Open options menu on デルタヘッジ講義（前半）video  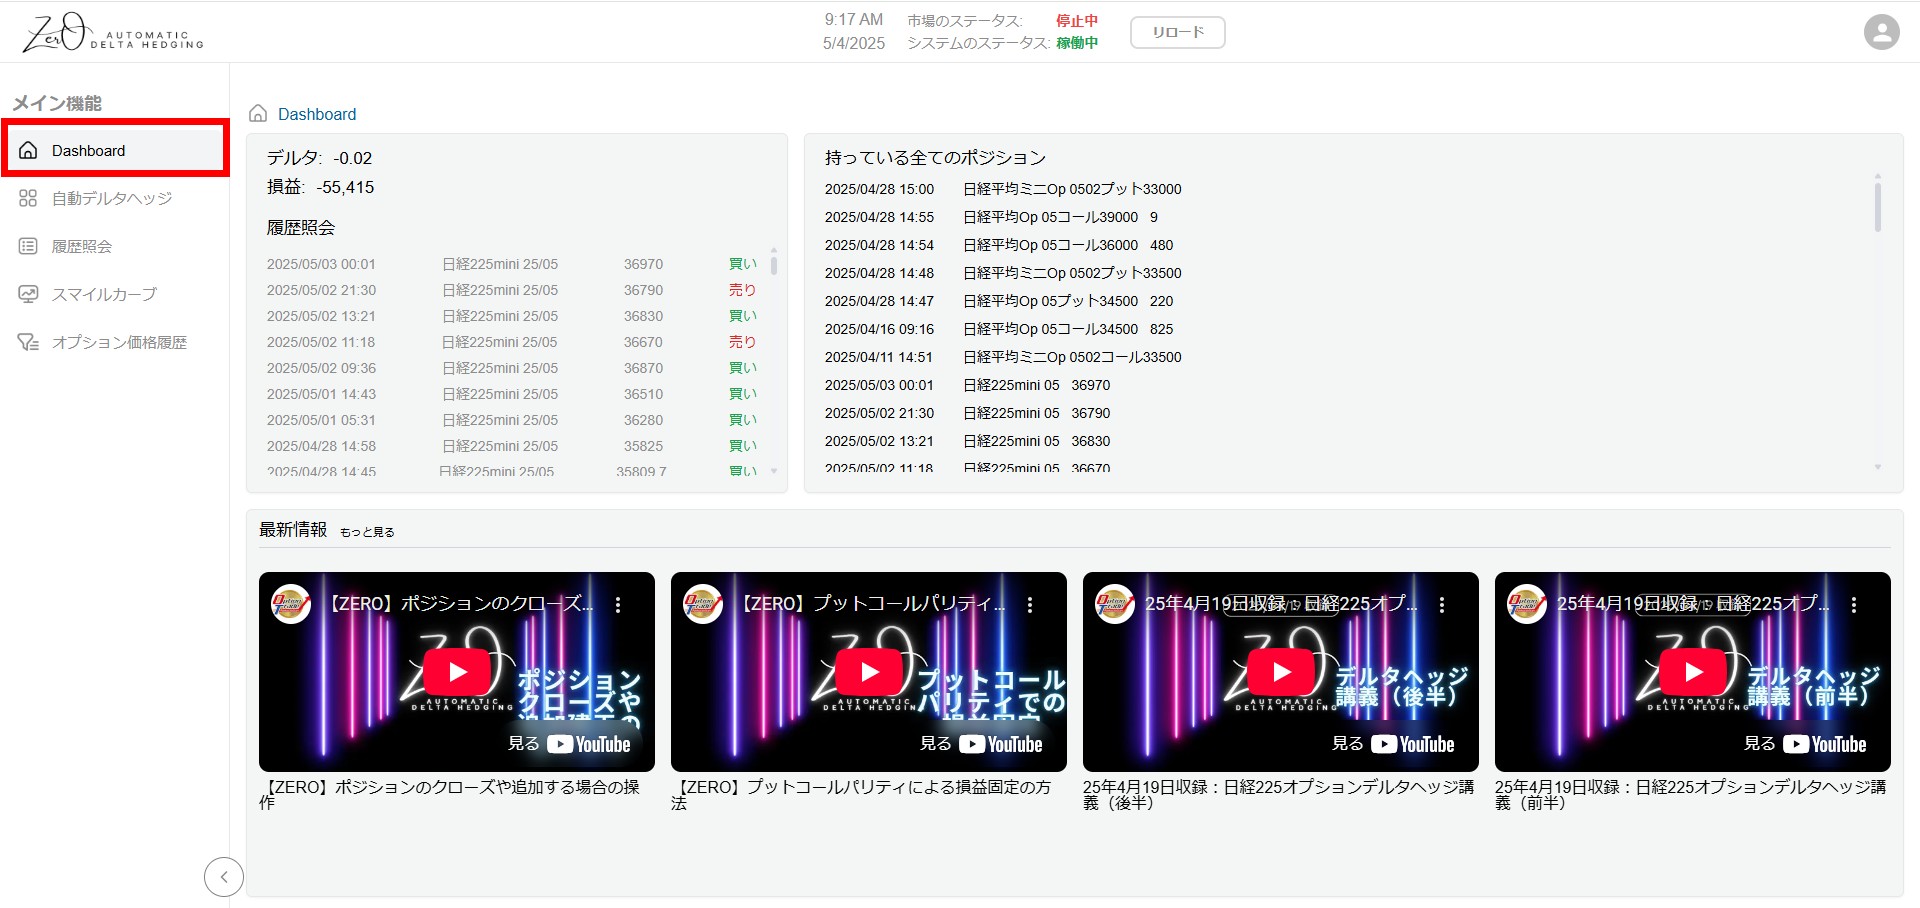(1854, 605)
